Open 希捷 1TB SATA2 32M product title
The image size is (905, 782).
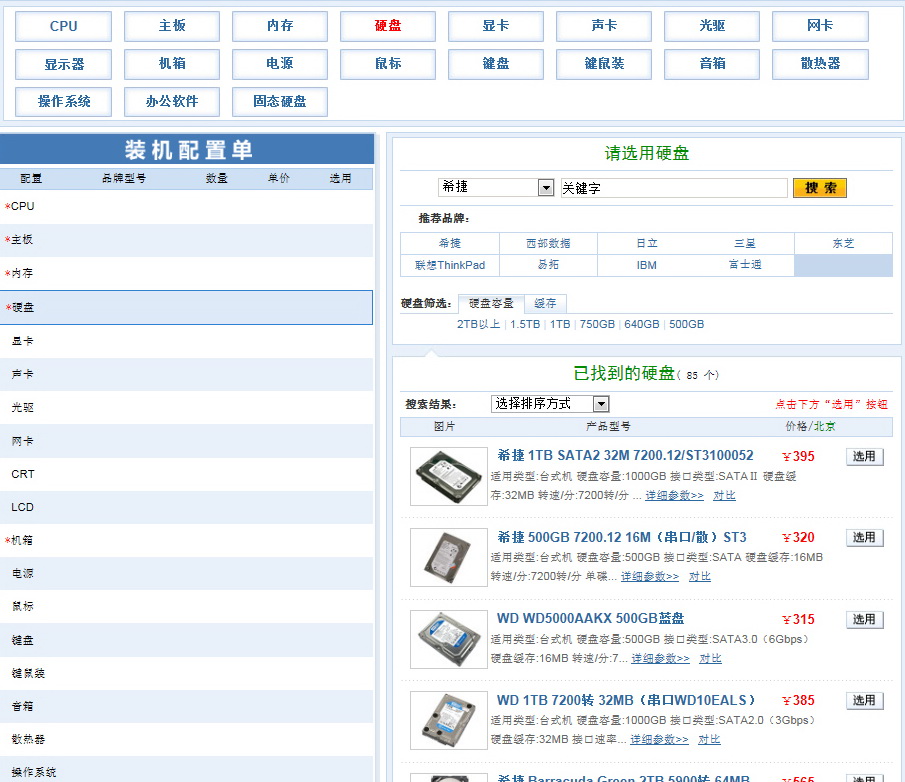click(x=625, y=455)
